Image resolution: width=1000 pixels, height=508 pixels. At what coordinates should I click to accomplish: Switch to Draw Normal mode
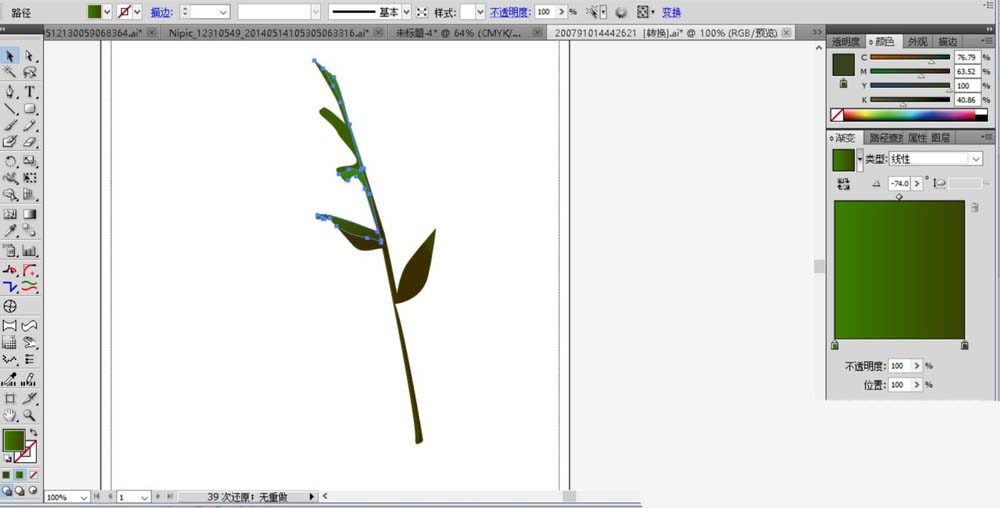pyautogui.click(x=6, y=491)
